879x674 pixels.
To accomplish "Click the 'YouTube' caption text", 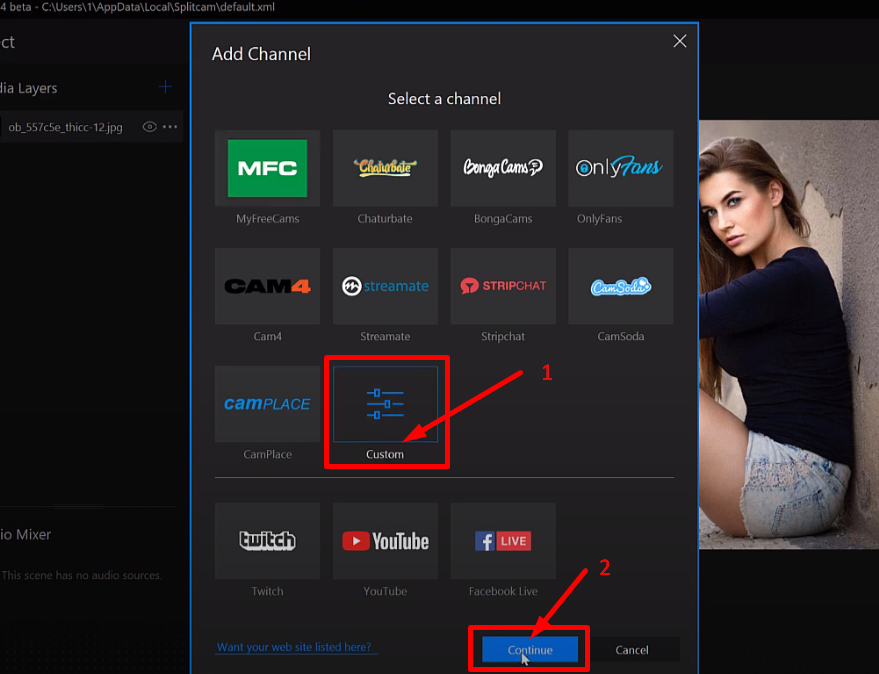I will 385,591.
